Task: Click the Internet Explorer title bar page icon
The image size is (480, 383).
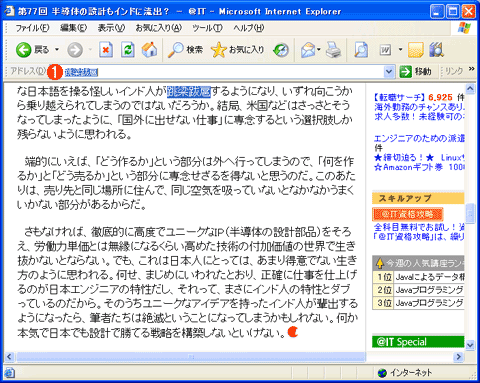Action: pyautogui.click(x=9, y=11)
